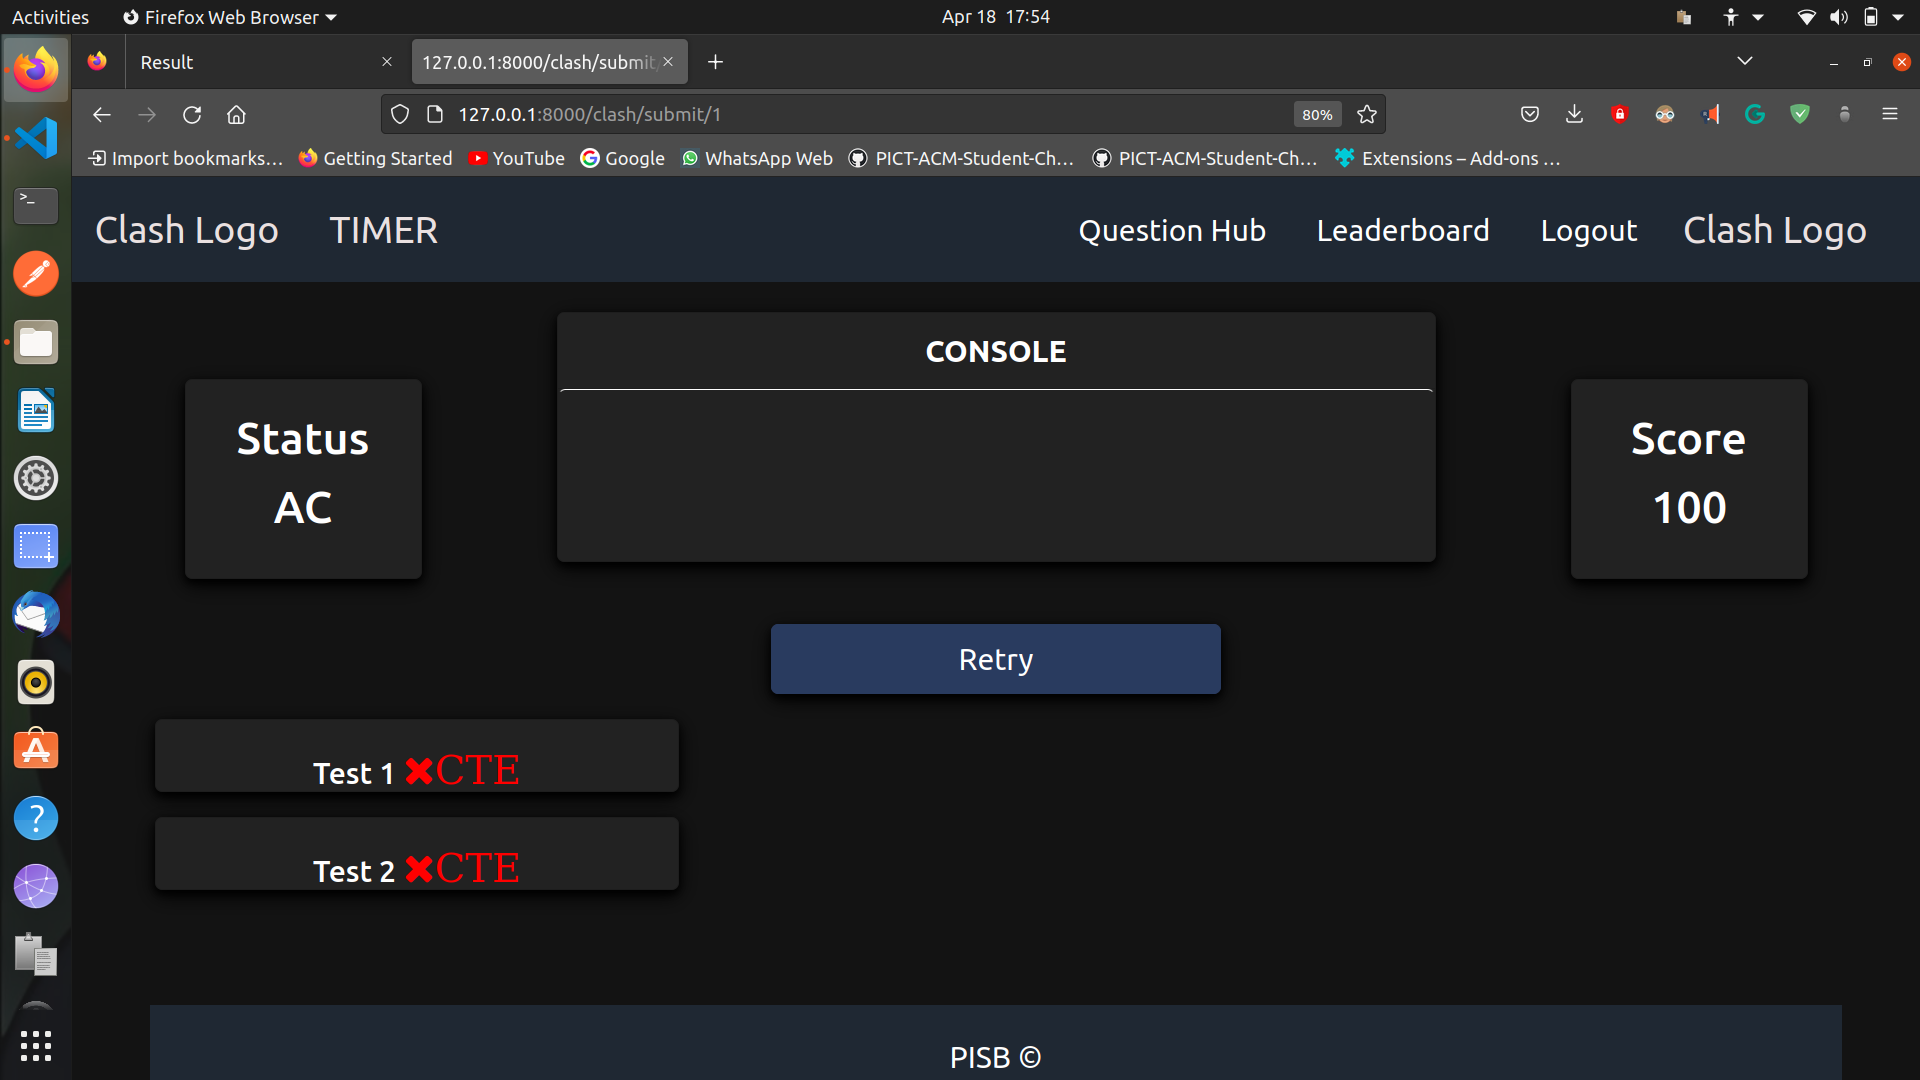Open Firefox from the Ubuntu dock
This screenshot has height=1080, width=1920.
click(36, 69)
